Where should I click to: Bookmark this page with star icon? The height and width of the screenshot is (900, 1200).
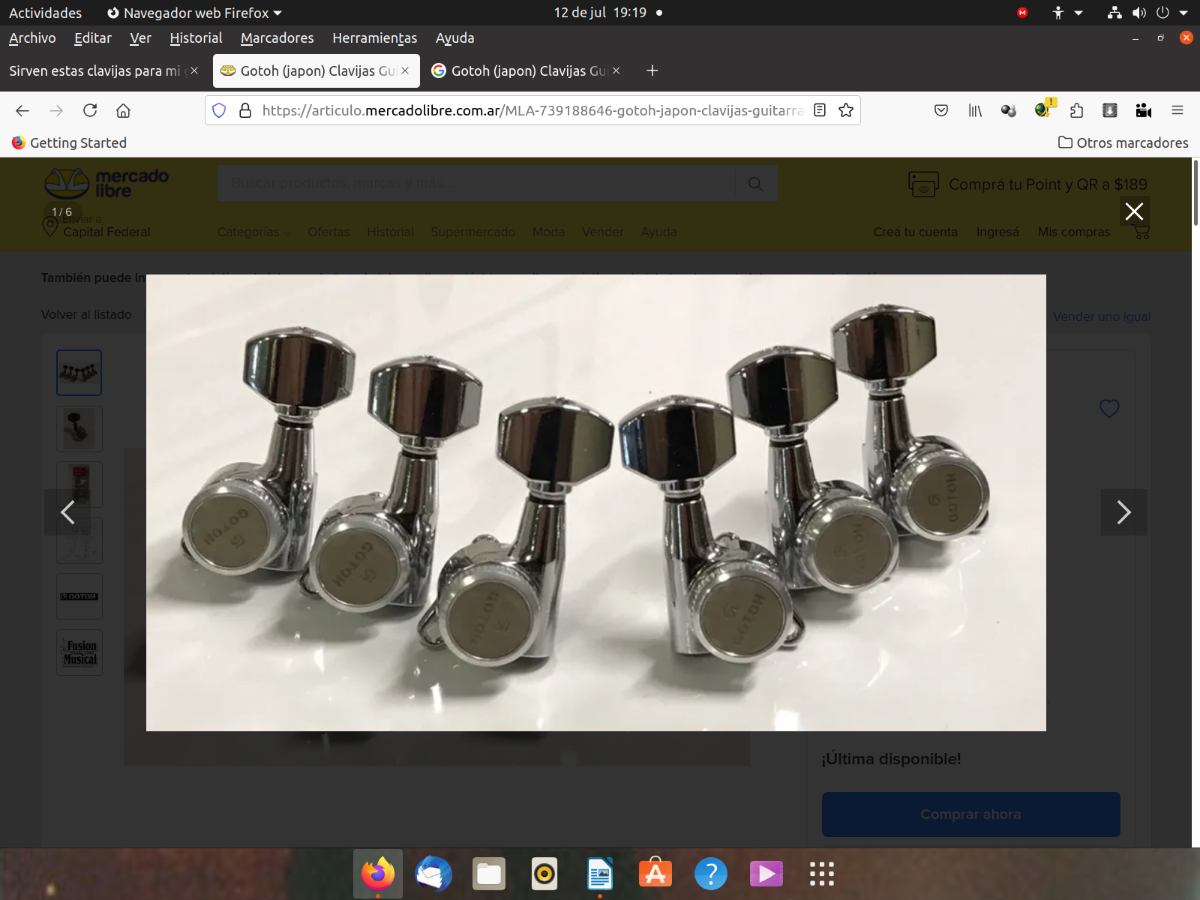pyautogui.click(x=846, y=110)
